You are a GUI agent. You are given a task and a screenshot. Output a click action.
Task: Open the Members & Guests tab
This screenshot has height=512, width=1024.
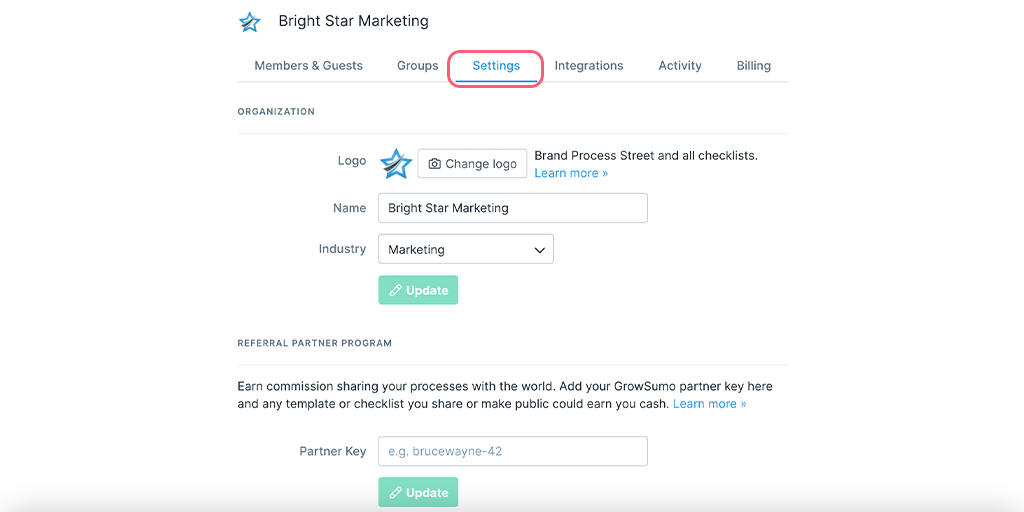tap(308, 65)
